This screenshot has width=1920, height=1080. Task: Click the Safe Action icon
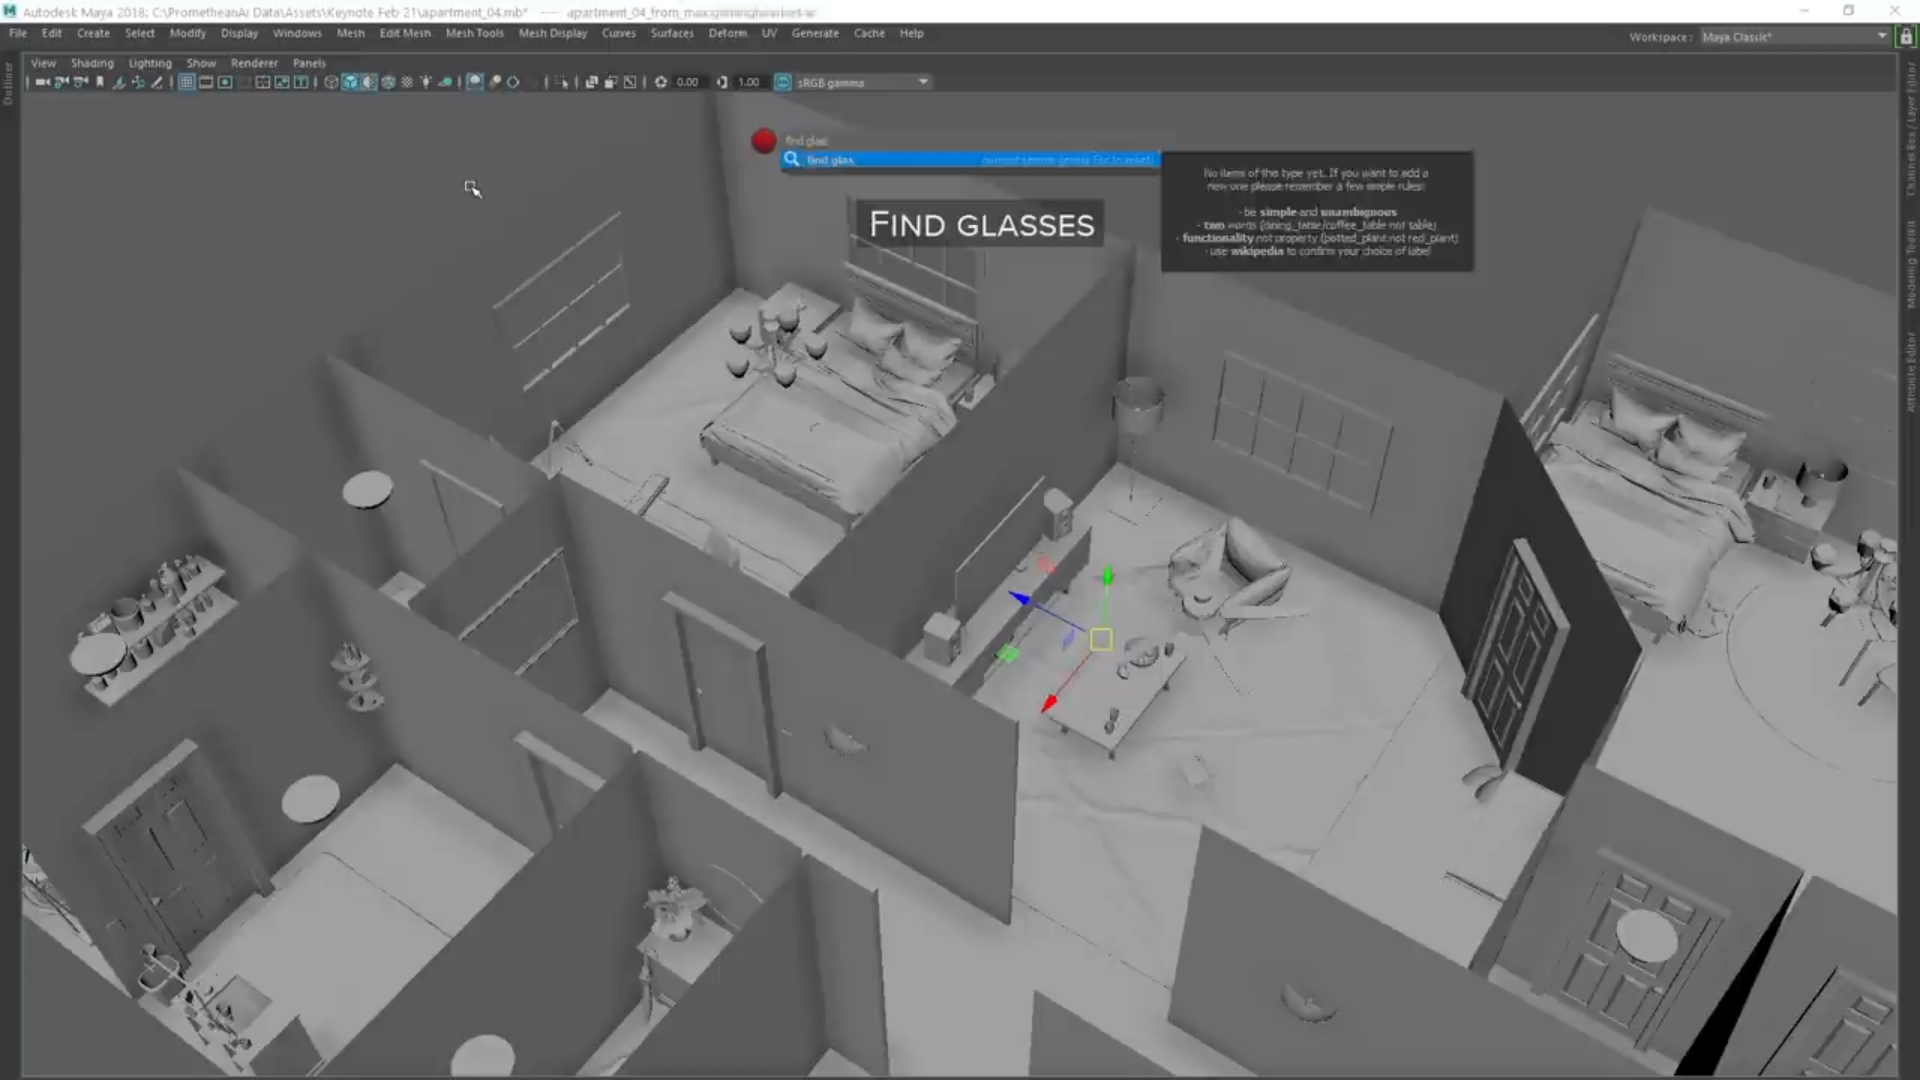pyautogui.click(x=282, y=82)
